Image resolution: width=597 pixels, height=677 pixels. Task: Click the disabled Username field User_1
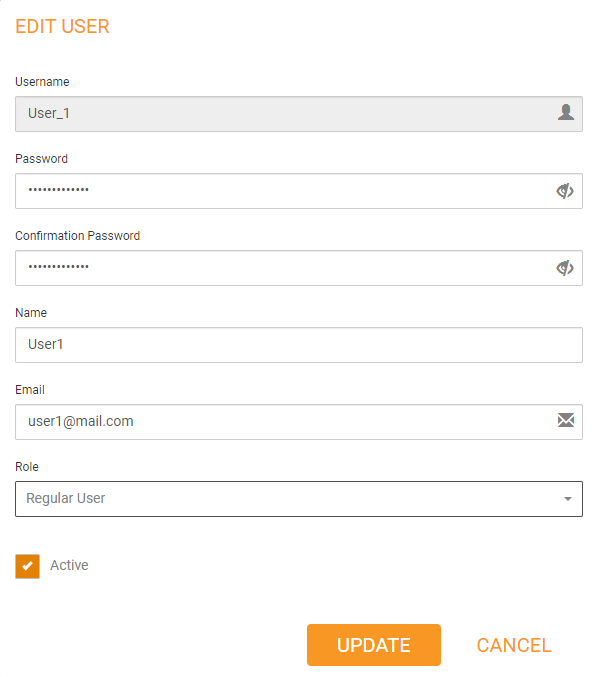(299, 114)
